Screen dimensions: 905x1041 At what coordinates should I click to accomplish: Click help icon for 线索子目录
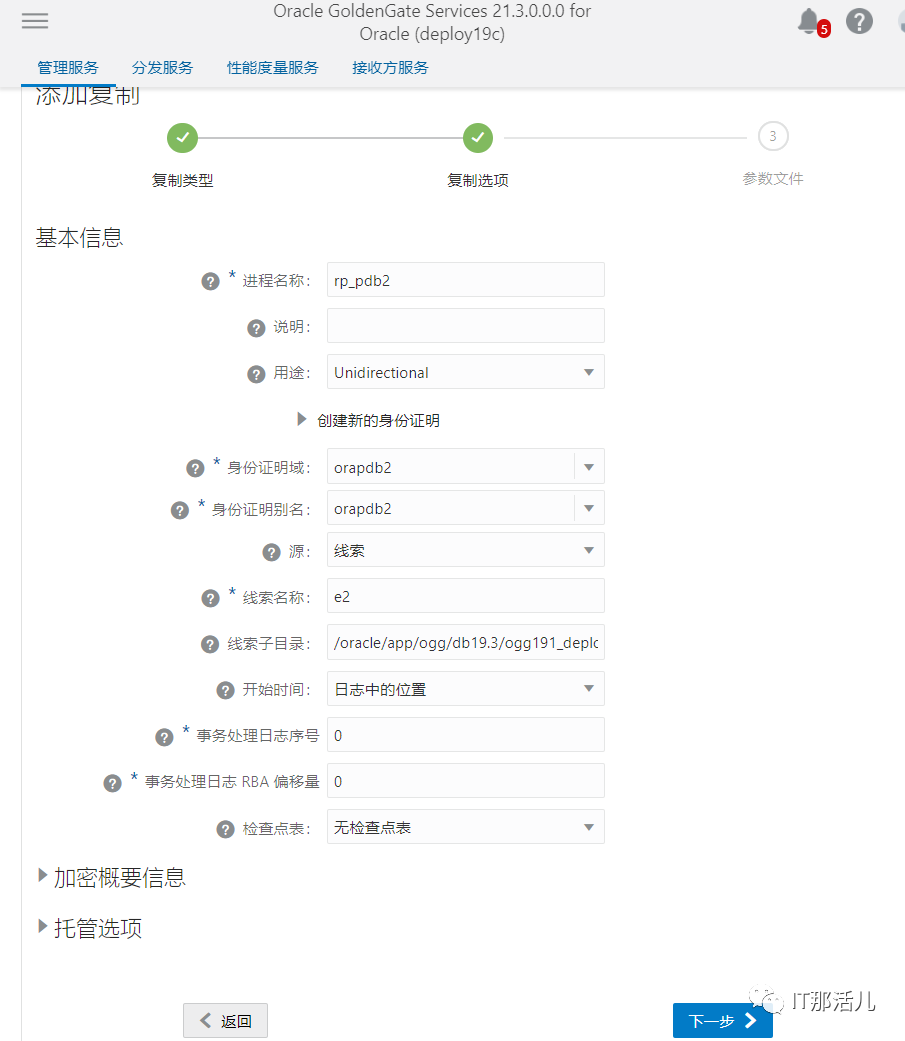(x=210, y=644)
